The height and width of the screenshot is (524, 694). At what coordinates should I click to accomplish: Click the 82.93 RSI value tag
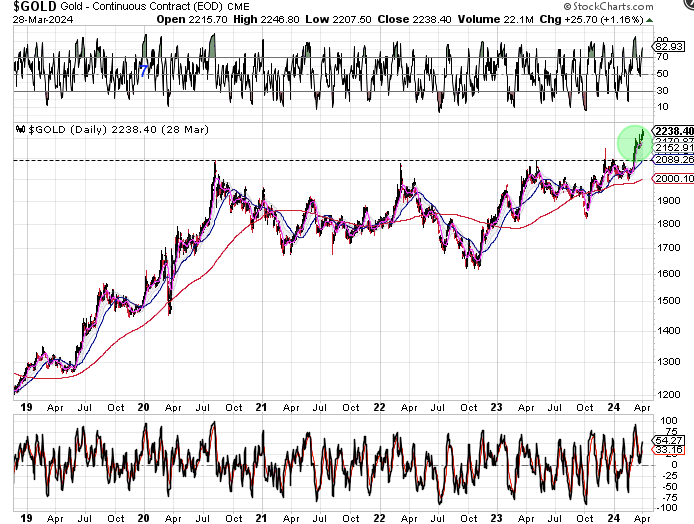[x=667, y=46]
